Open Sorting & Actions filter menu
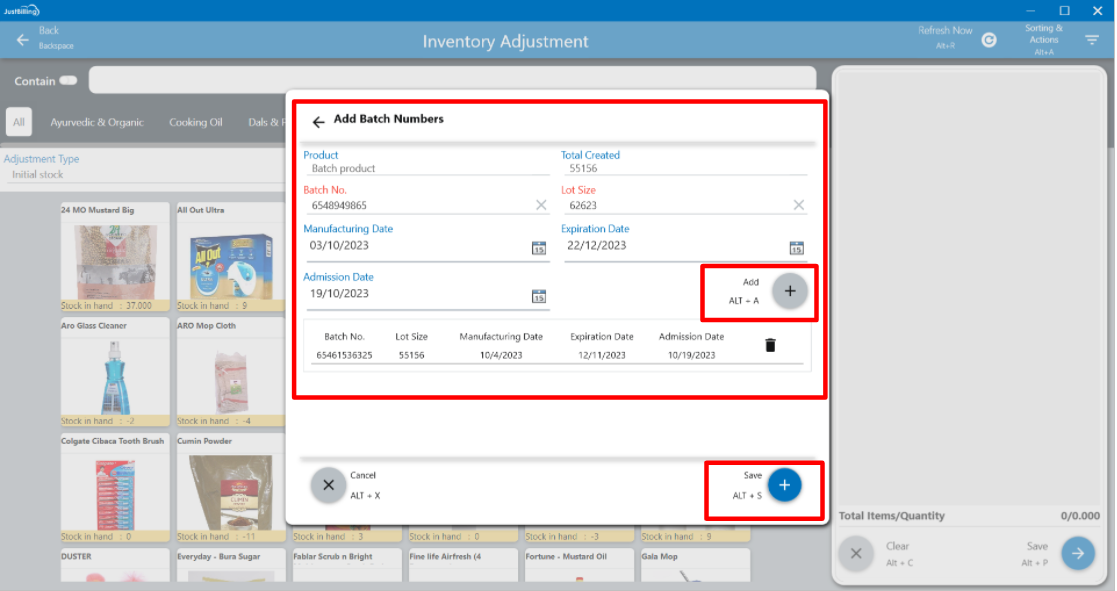The height and width of the screenshot is (591, 1117). pos(1092,40)
